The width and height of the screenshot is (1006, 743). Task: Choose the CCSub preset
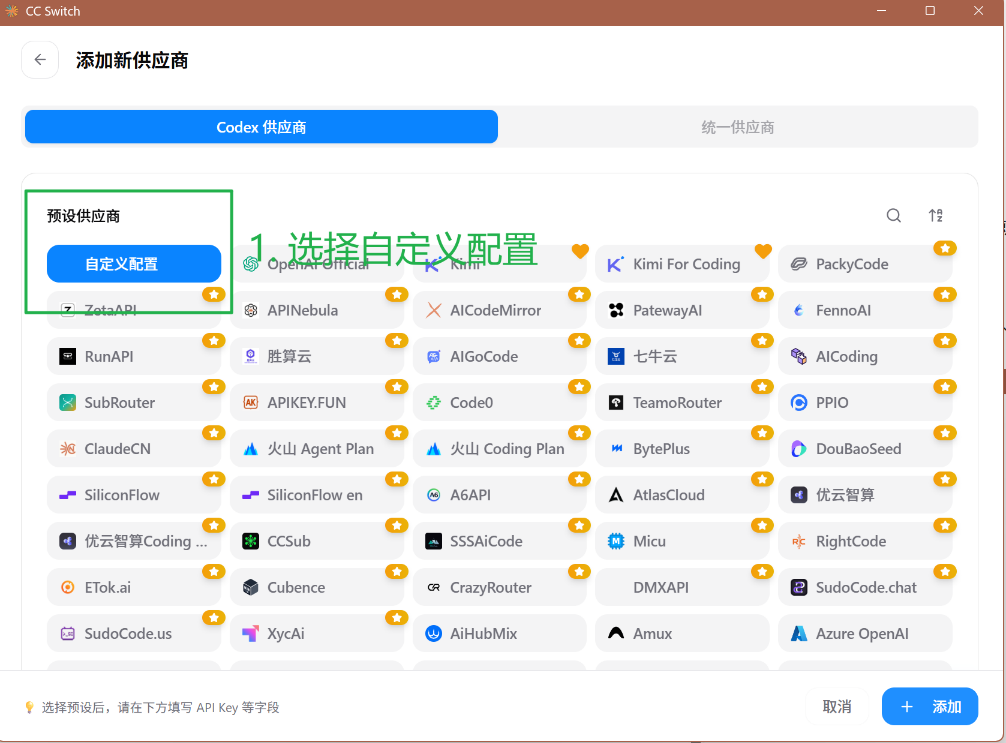click(317, 541)
